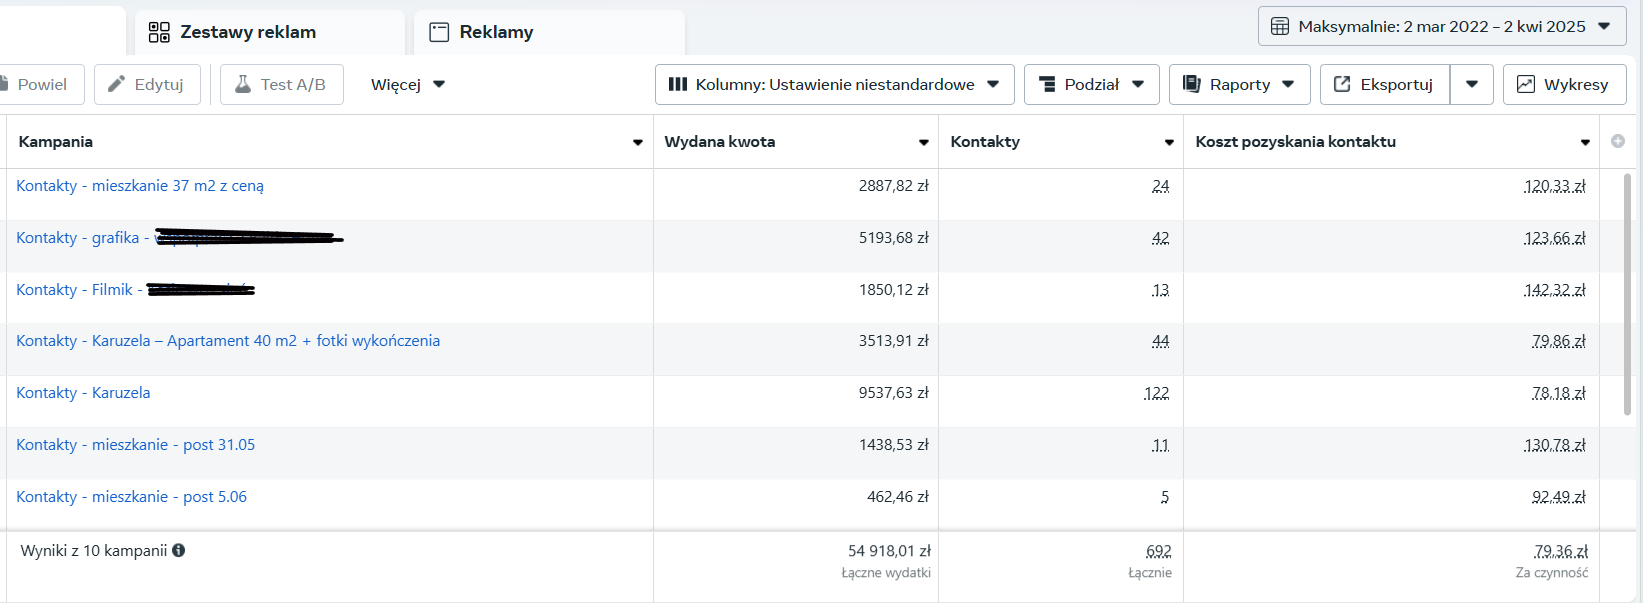Viewport: 1643px width, 603px height.
Task: Open Kampania column header sort menu
Action: click(x=638, y=142)
